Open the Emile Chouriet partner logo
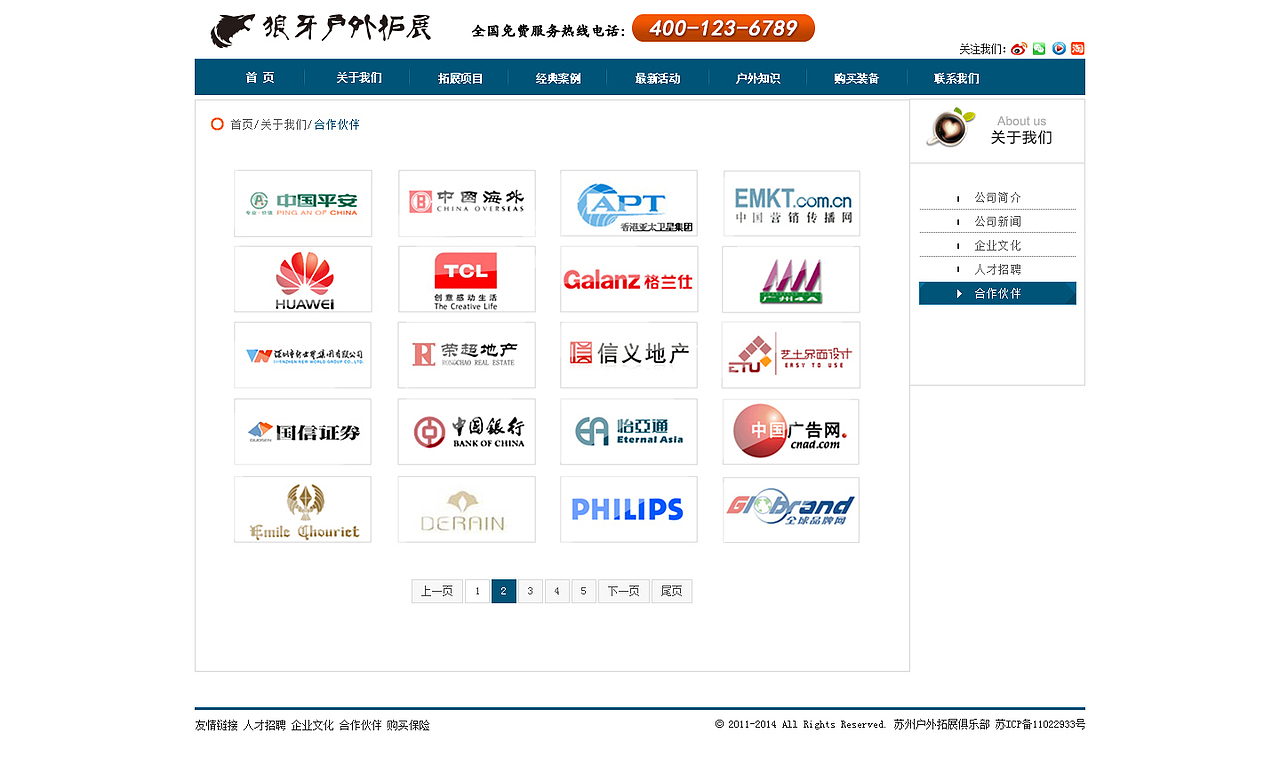 pos(303,509)
